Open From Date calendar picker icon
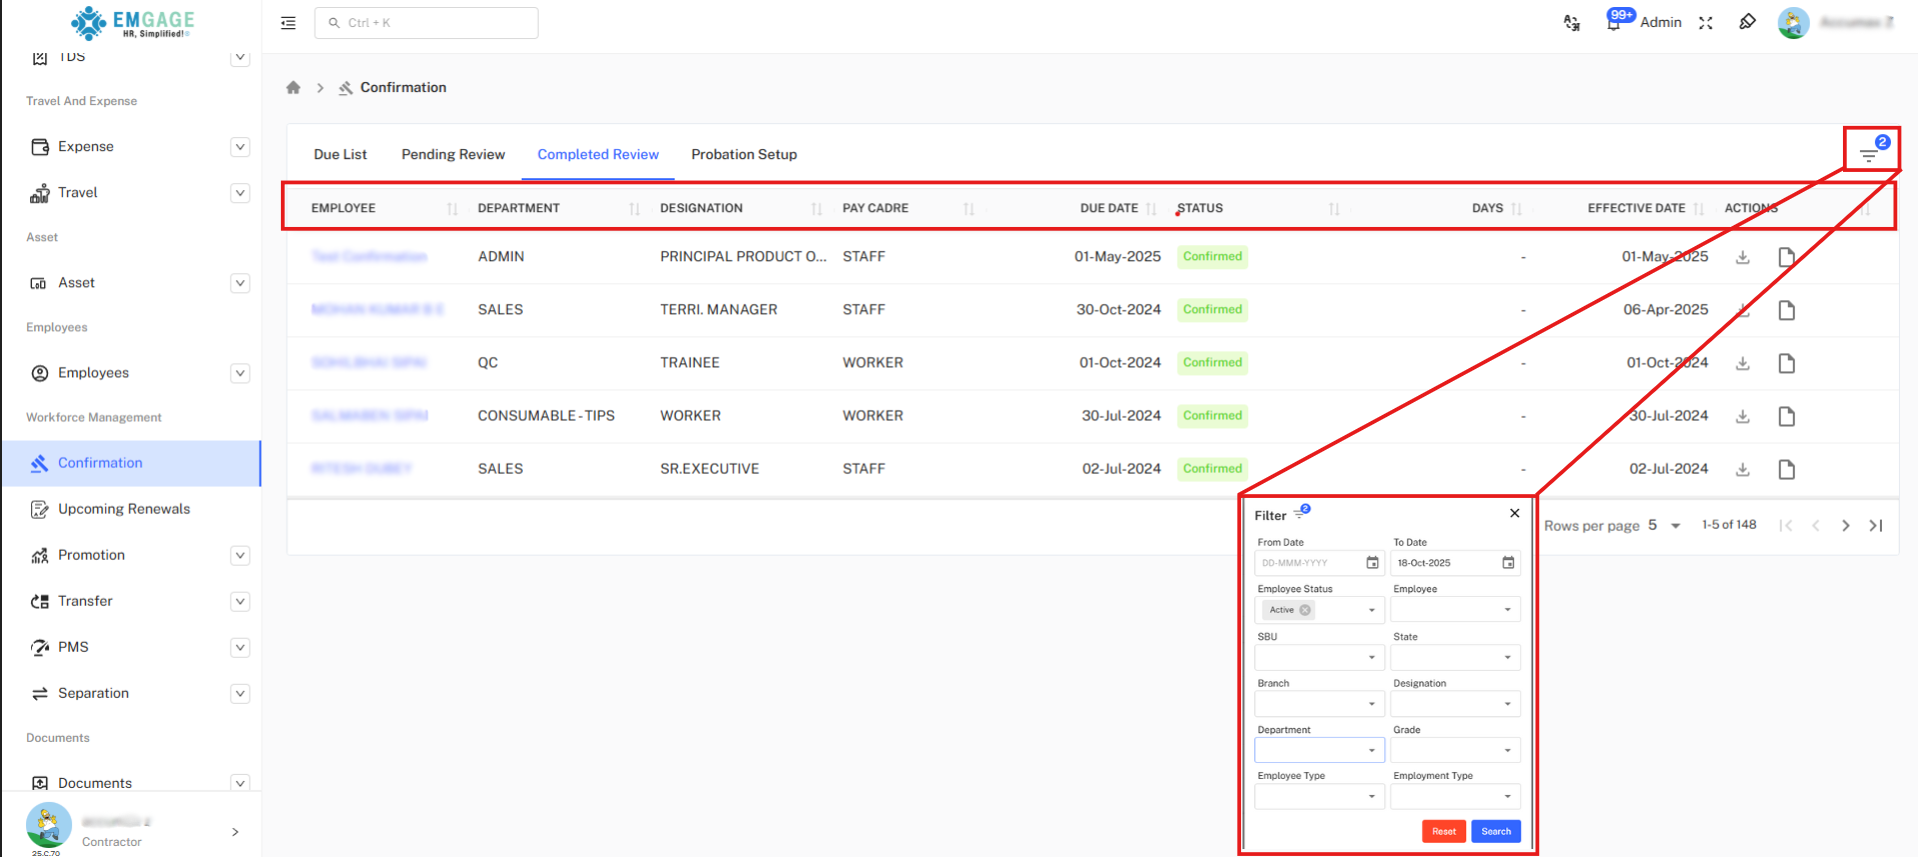This screenshot has height=857, width=1918. coord(1372,563)
